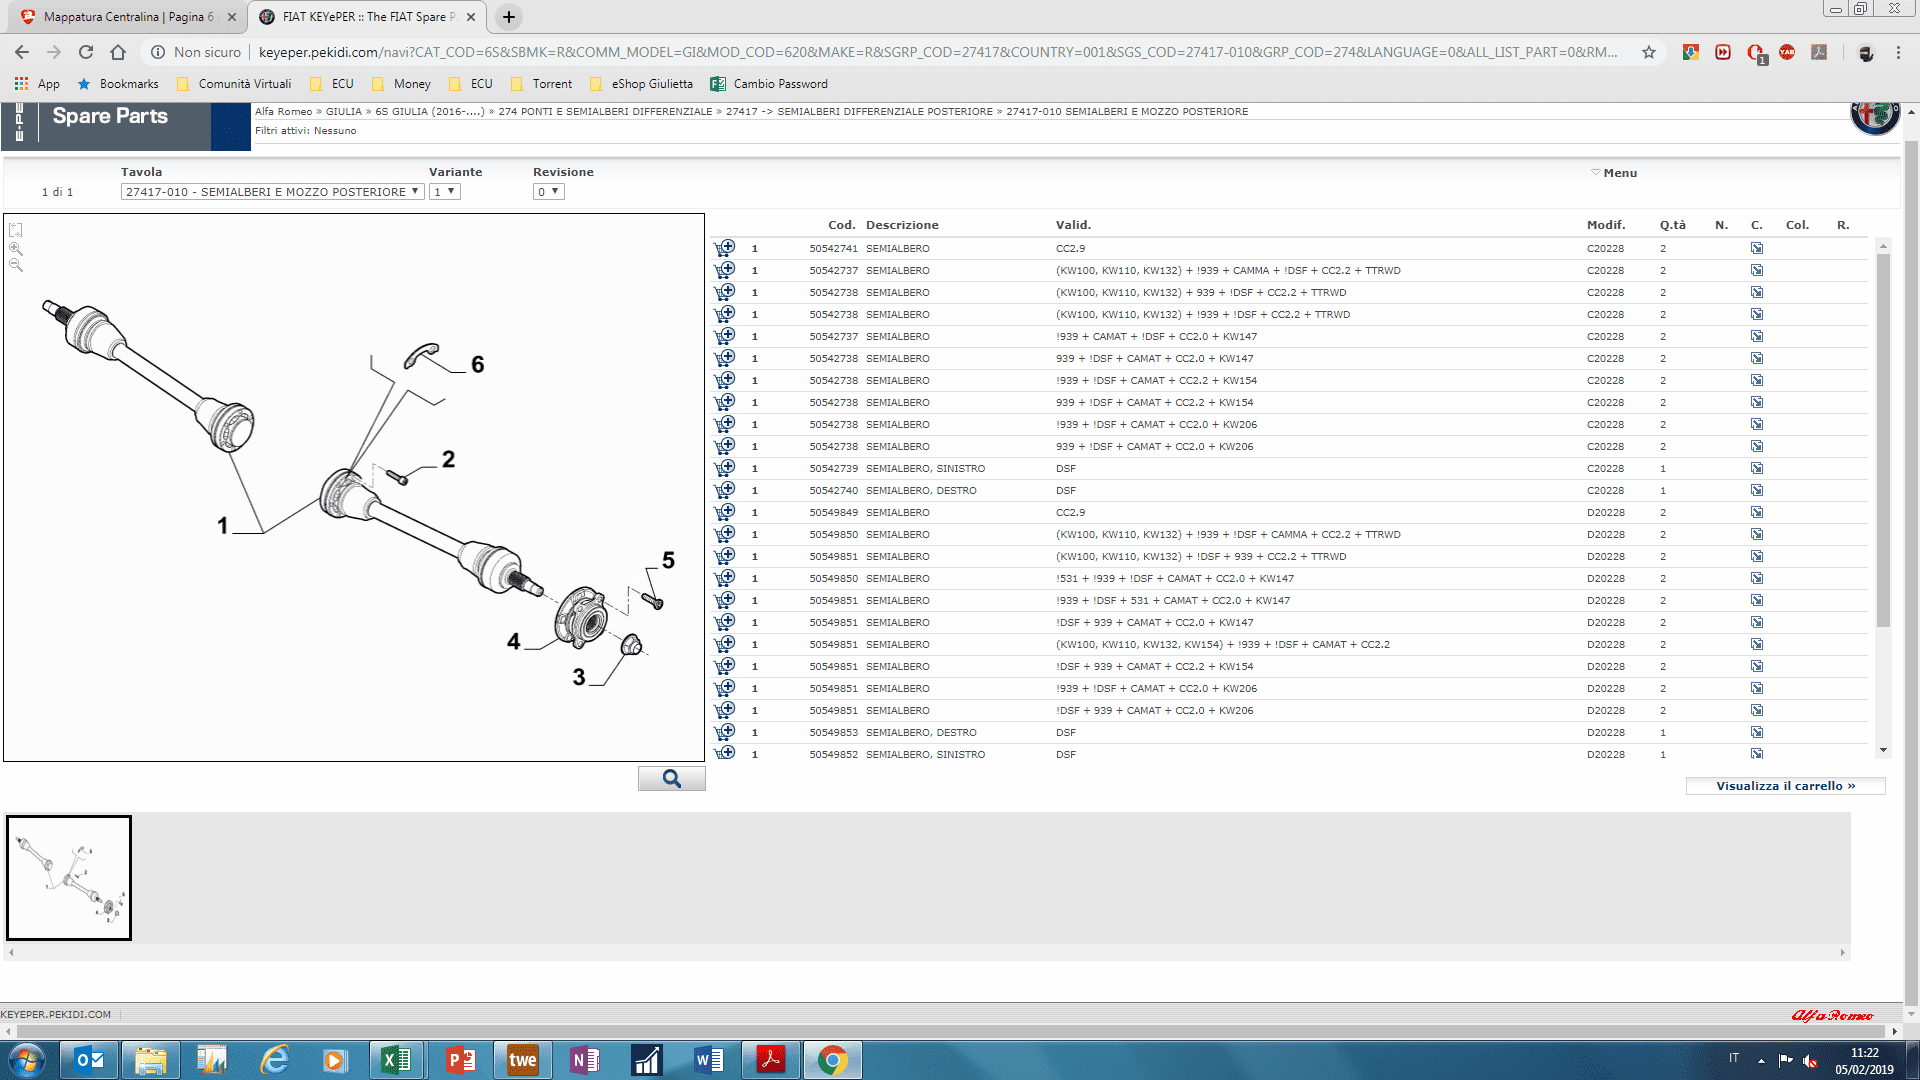Viewport: 1920px width, 1080px height.
Task: Open new browser tab
Action: pyautogui.click(x=509, y=17)
